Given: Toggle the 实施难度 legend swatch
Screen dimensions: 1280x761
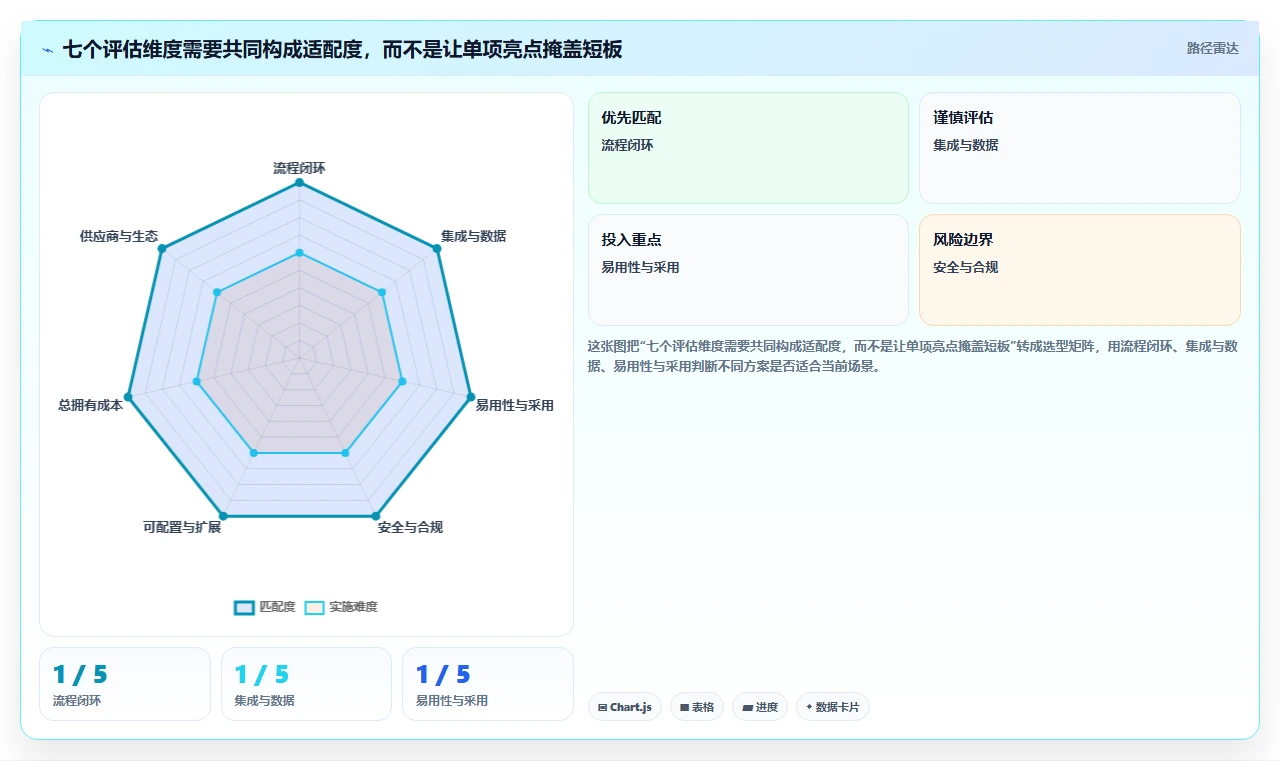Looking at the screenshot, I should coord(315,607).
